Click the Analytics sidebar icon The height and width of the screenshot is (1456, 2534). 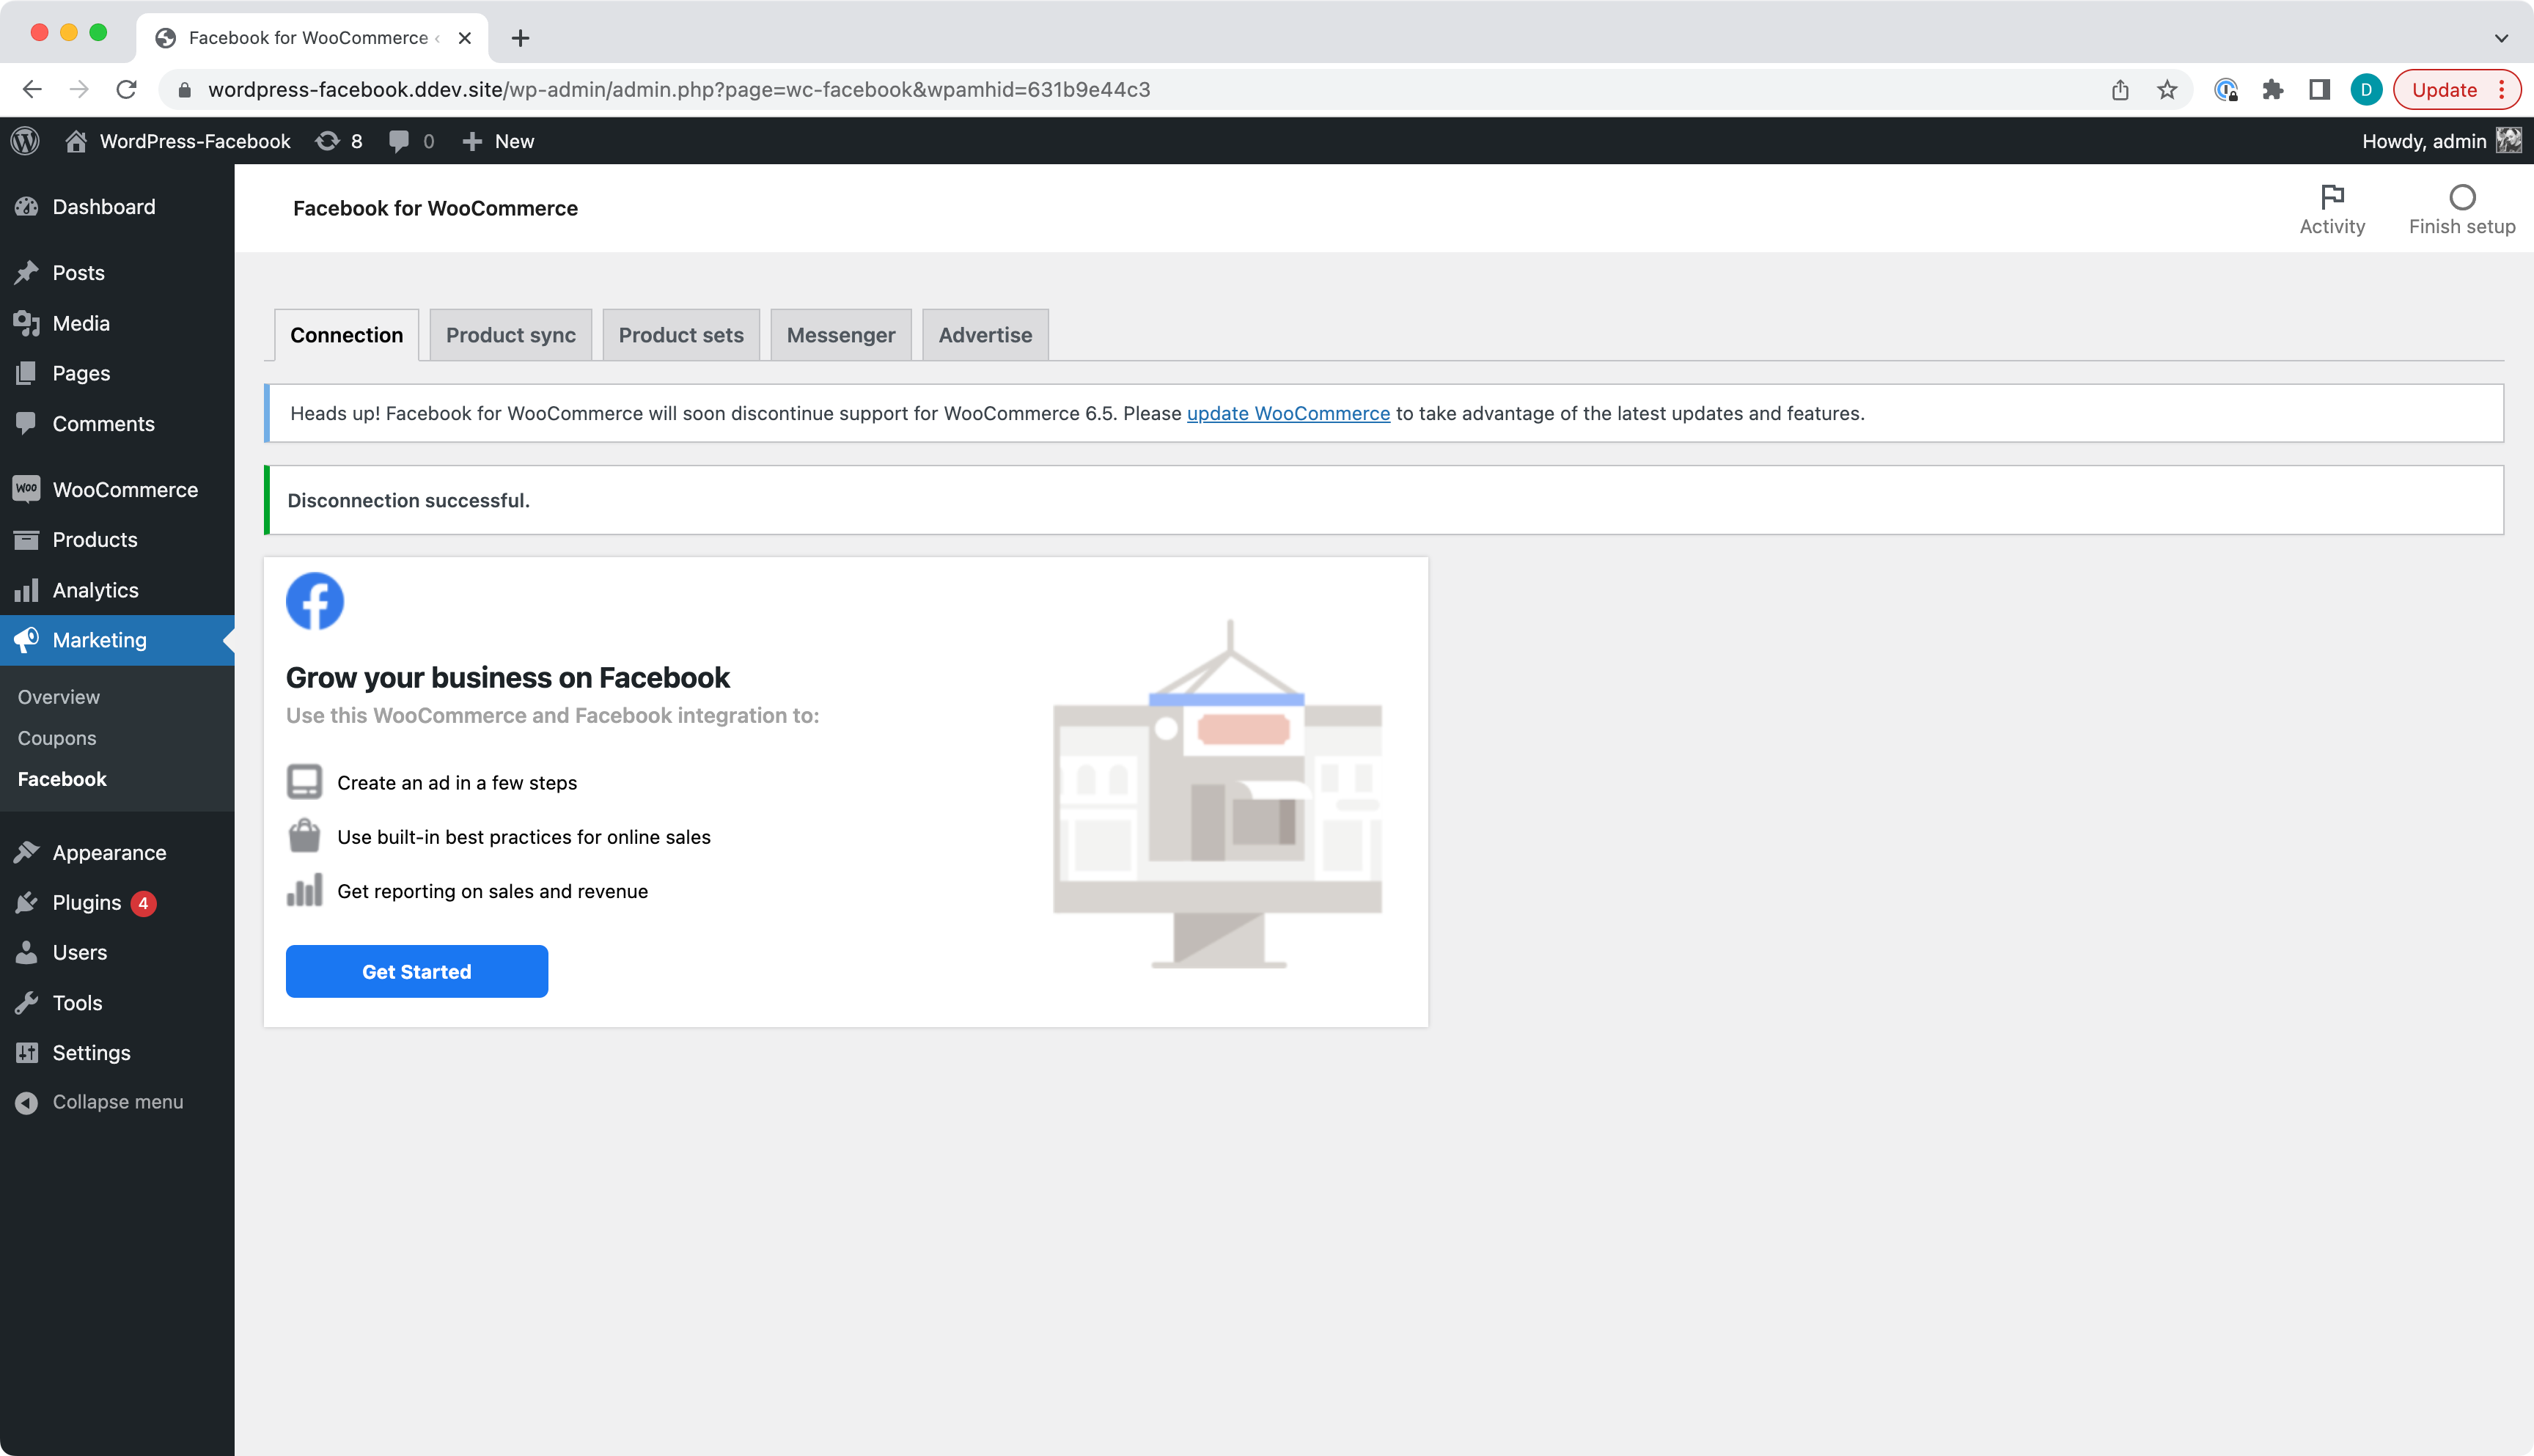coord(24,589)
